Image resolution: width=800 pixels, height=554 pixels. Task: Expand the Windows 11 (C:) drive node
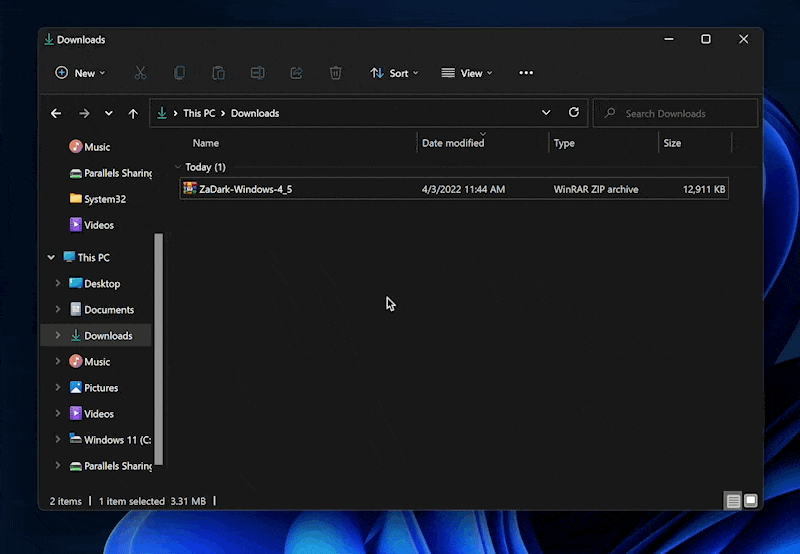pyautogui.click(x=58, y=439)
